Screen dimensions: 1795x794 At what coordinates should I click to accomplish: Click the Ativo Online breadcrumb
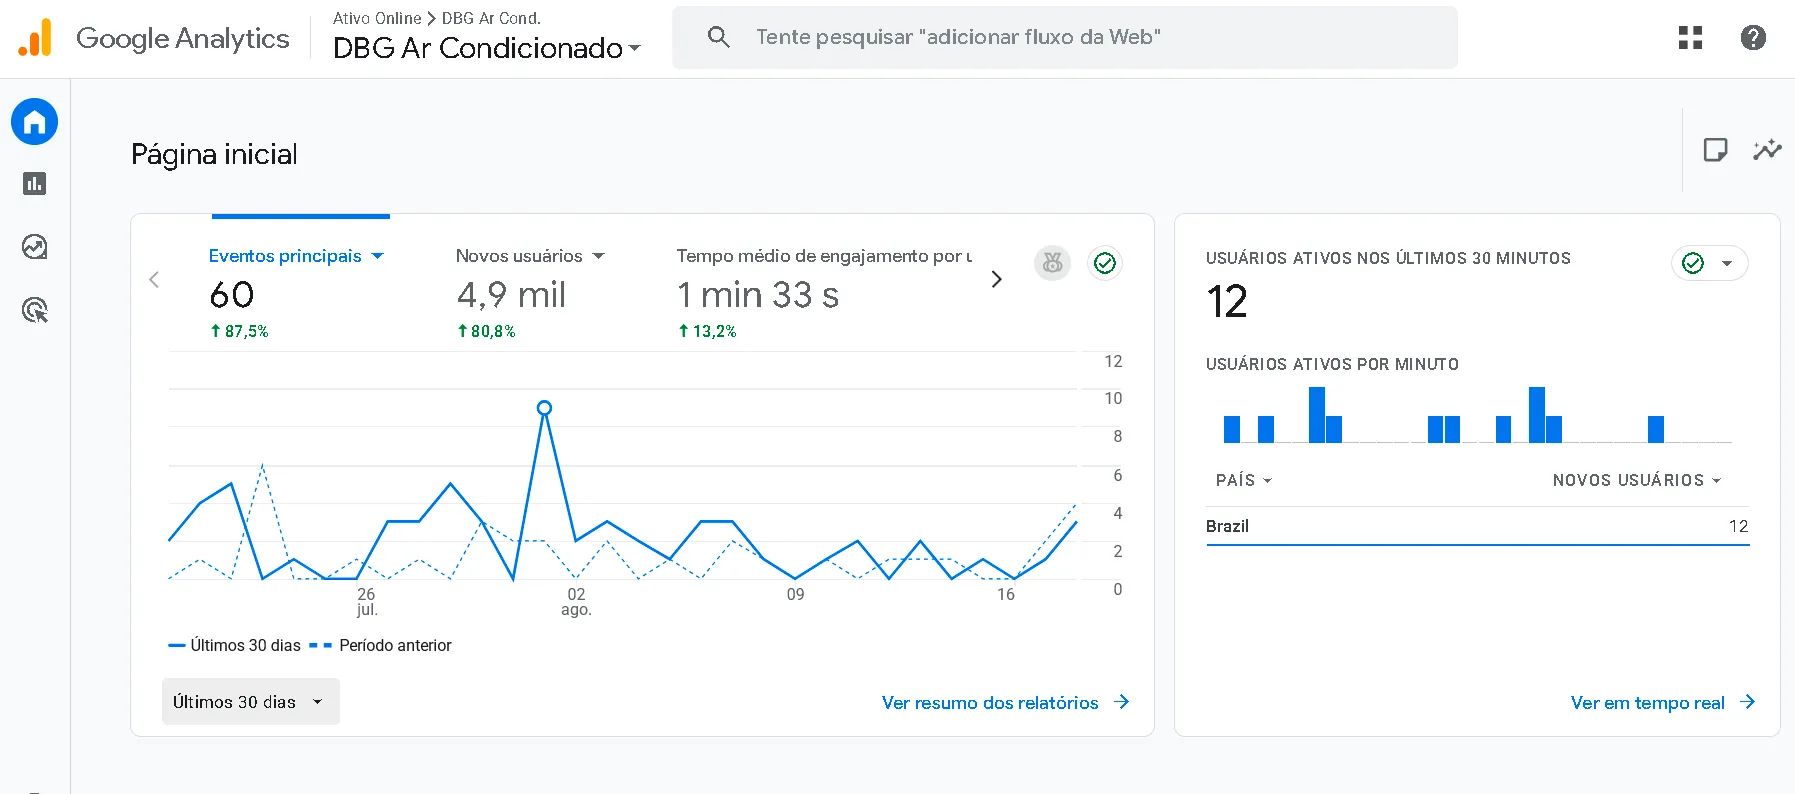(377, 18)
